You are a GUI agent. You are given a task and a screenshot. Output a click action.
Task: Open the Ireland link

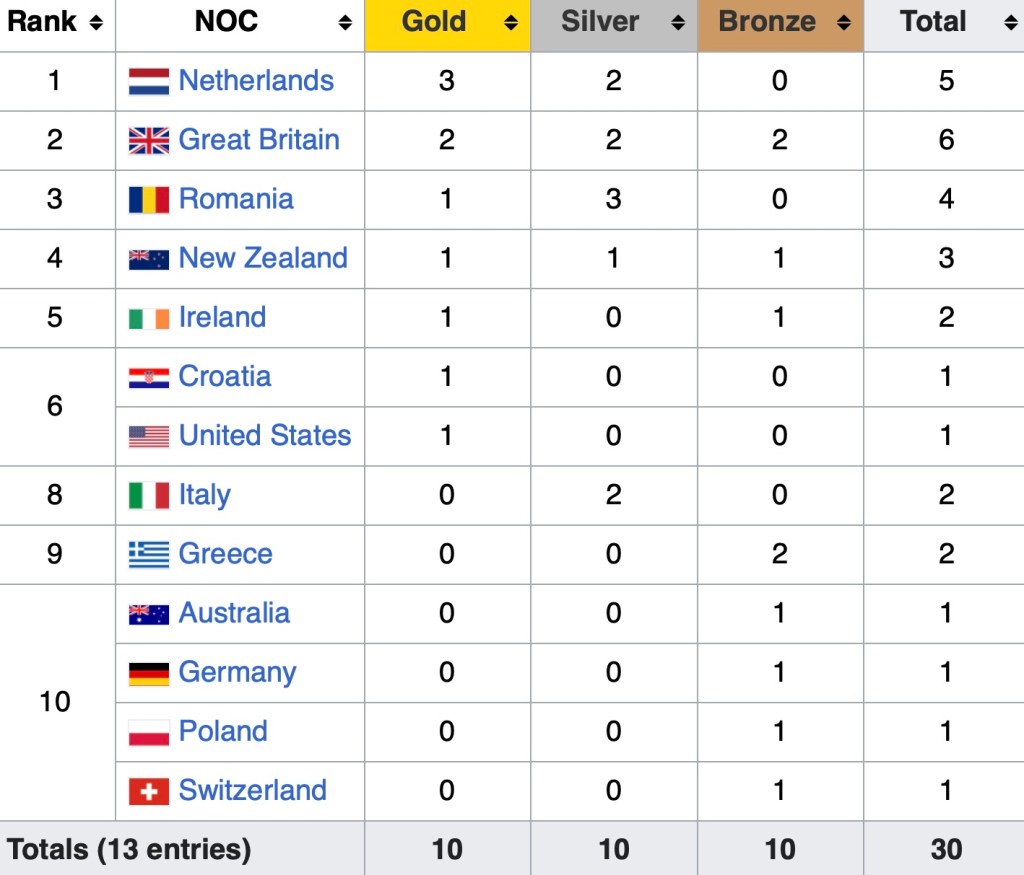click(x=222, y=317)
